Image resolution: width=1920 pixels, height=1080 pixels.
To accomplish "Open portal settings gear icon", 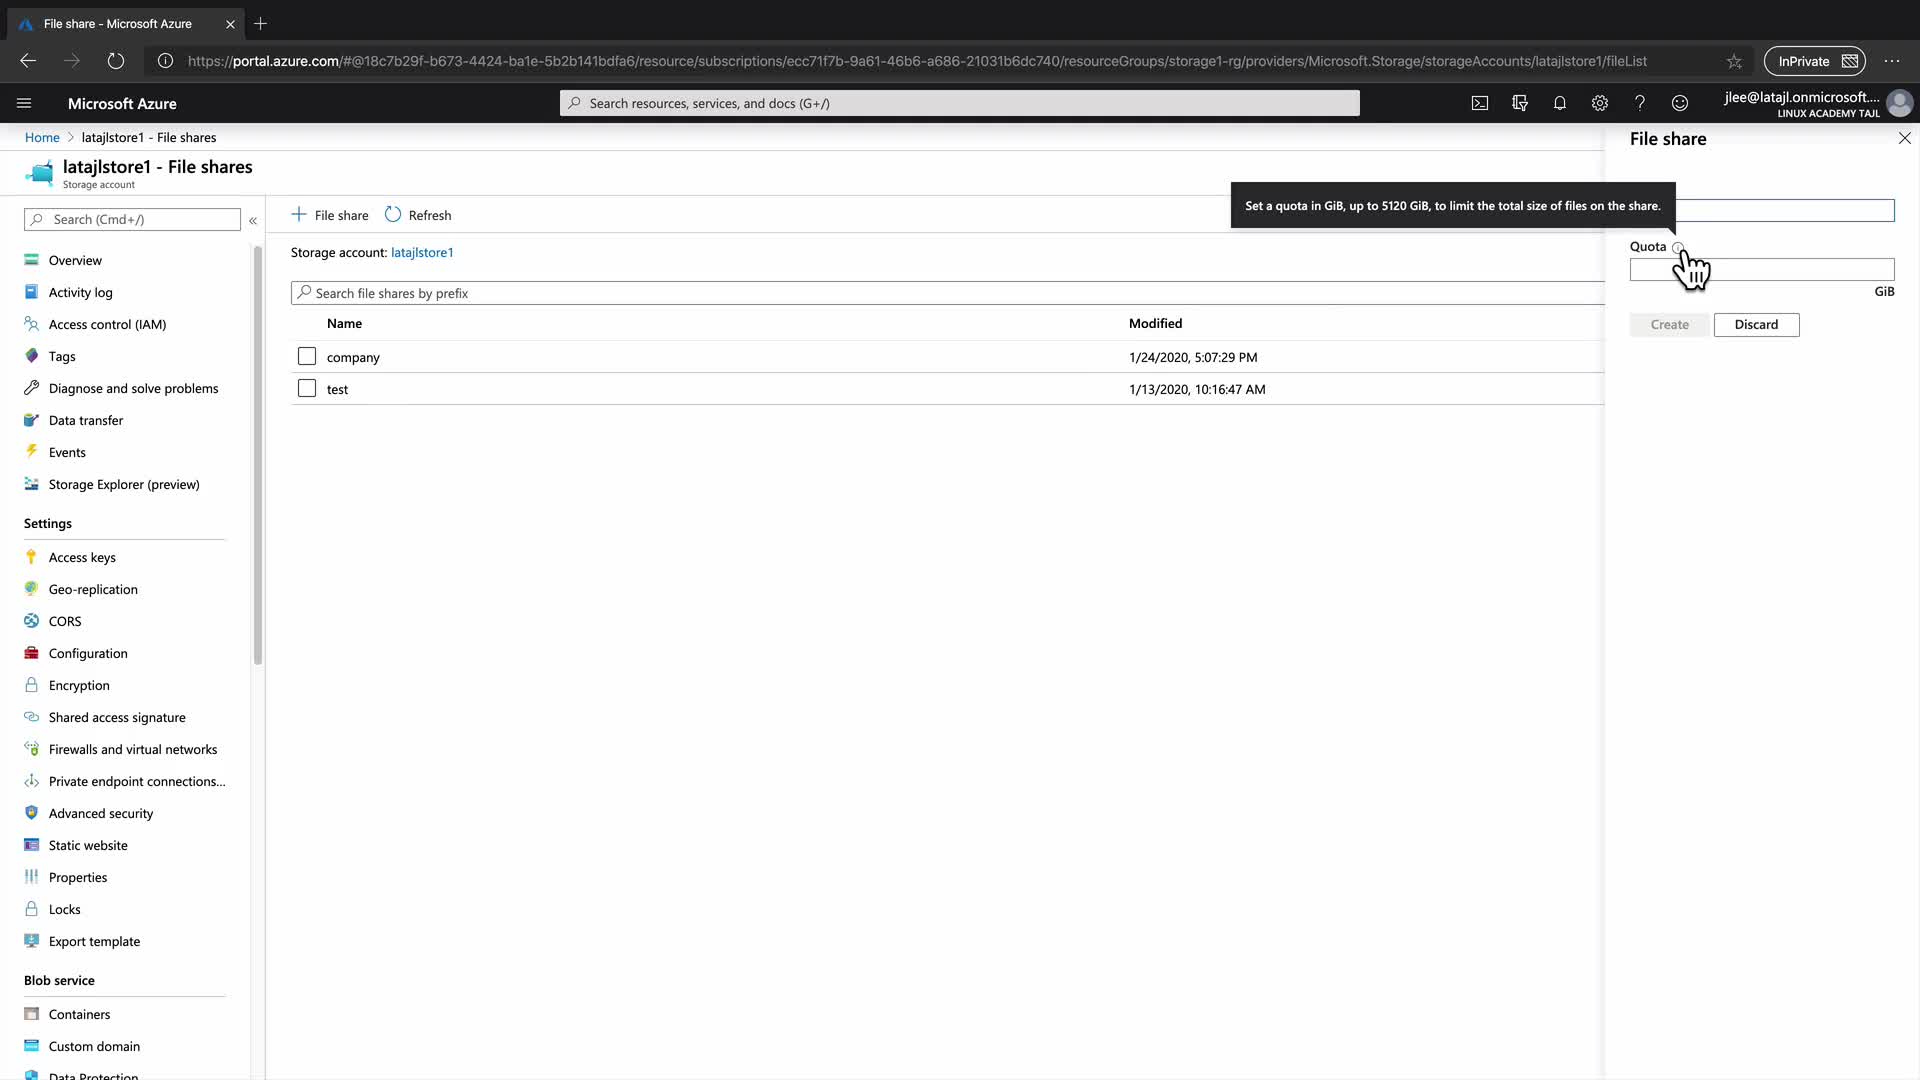I will coord(1599,103).
